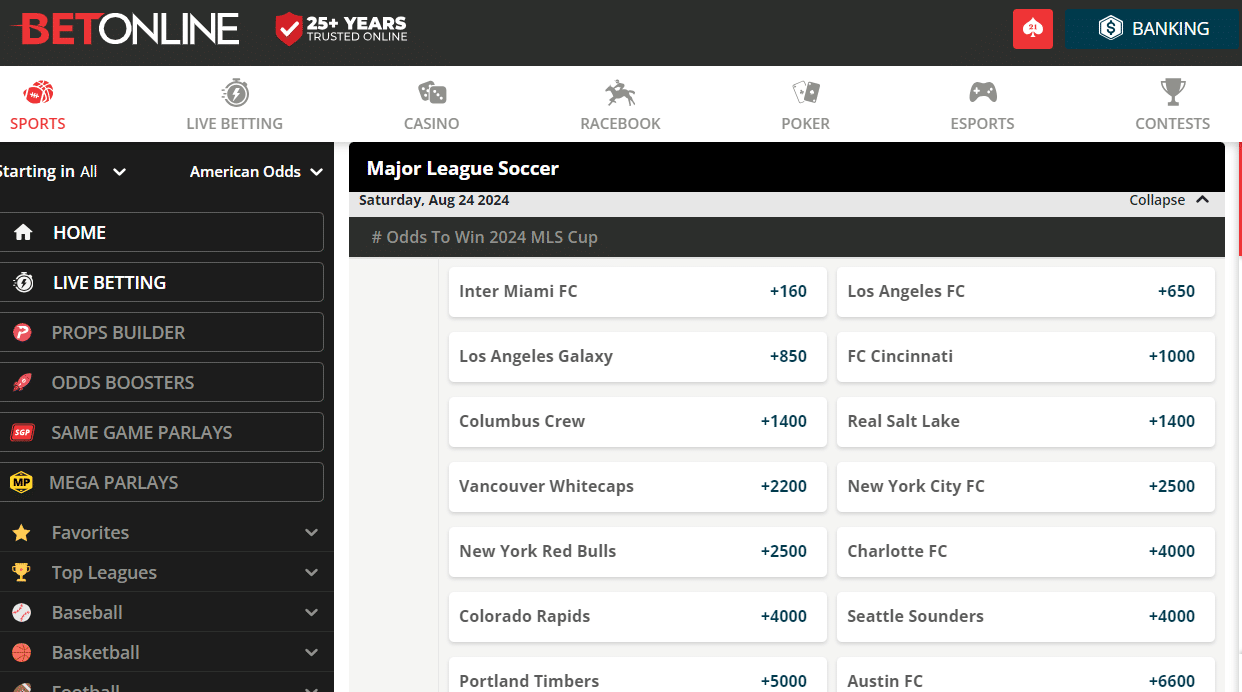
Task: Select Seattle Sounders at +4000
Action: pos(1026,617)
